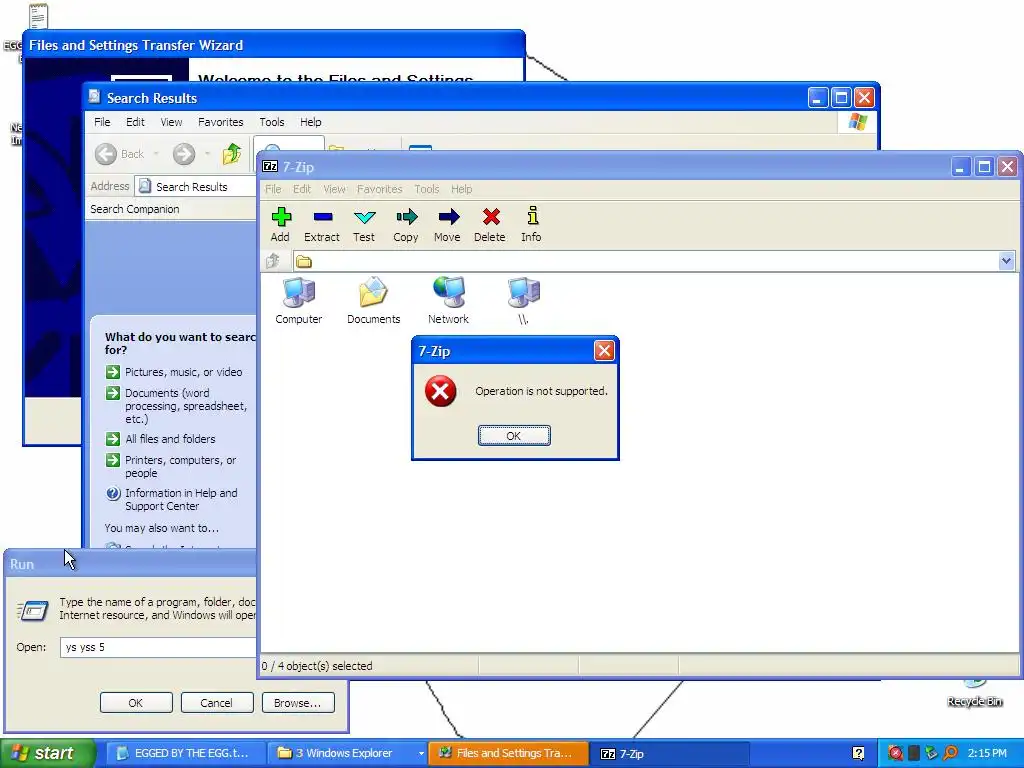Click the help question mark in taskbar

[x=859, y=753]
